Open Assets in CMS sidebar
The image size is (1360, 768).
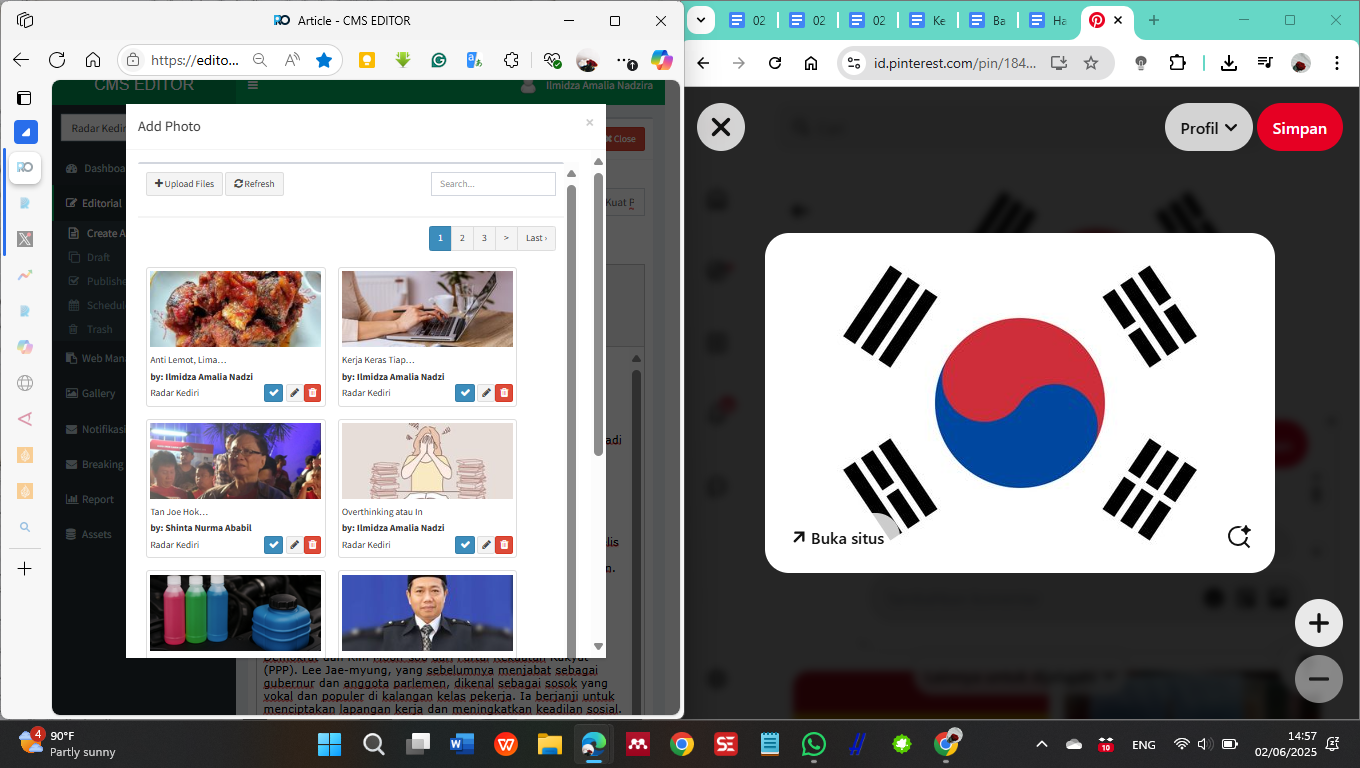90,534
